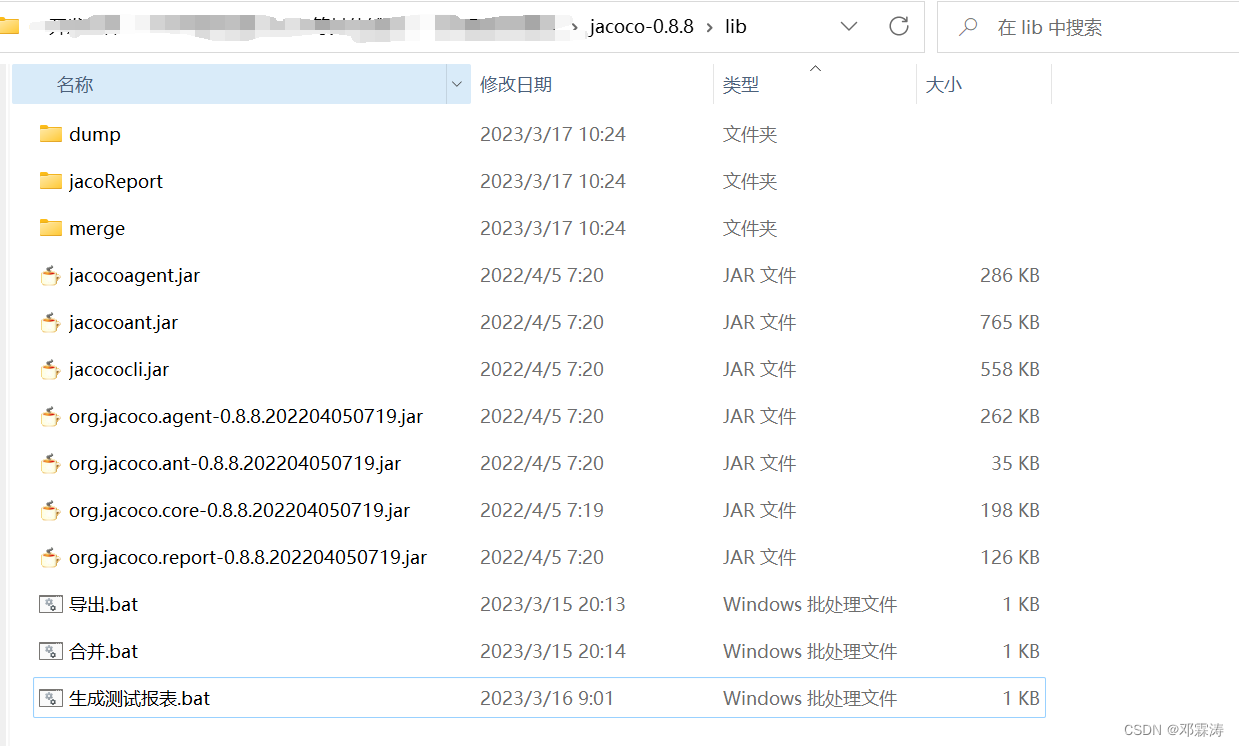Select the jacoReport folder icon

[x=51, y=181]
